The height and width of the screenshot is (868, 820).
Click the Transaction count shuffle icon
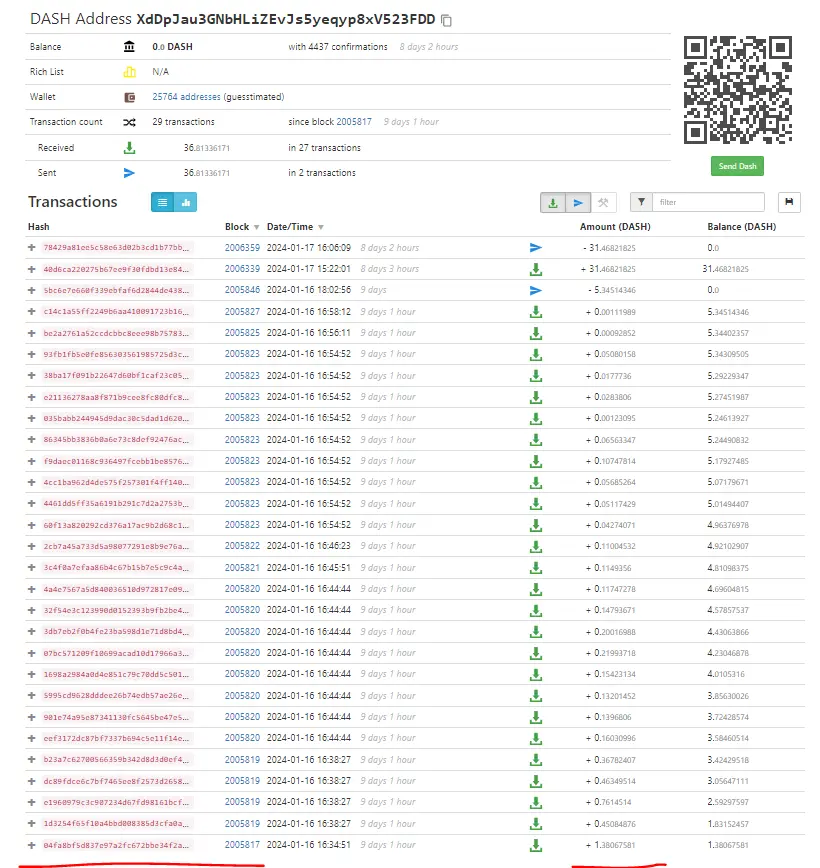click(129, 122)
